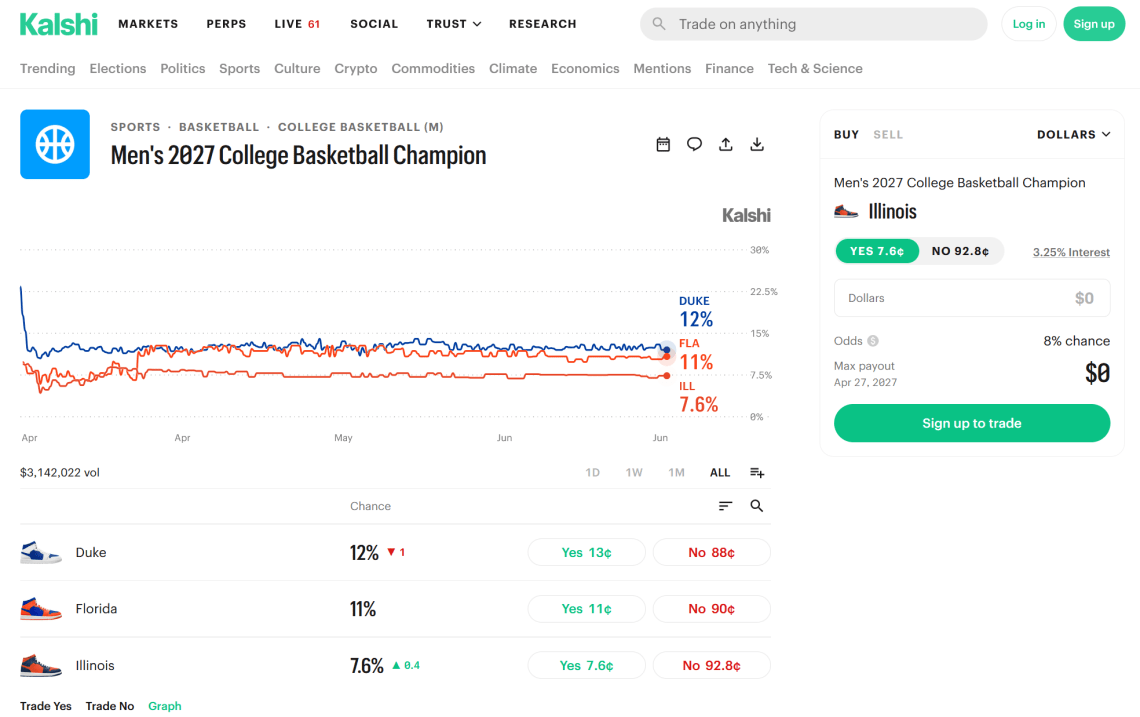Click the Trade Yes link

pyautogui.click(x=46, y=706)
